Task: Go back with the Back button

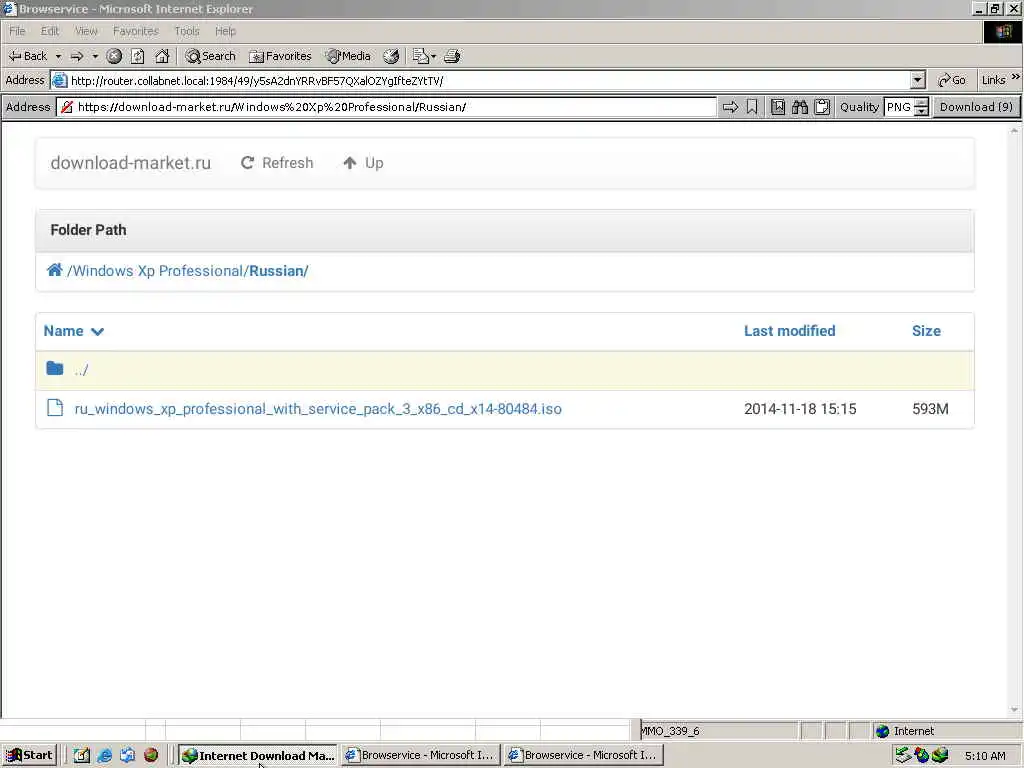Action: click(x=27, y=56)
